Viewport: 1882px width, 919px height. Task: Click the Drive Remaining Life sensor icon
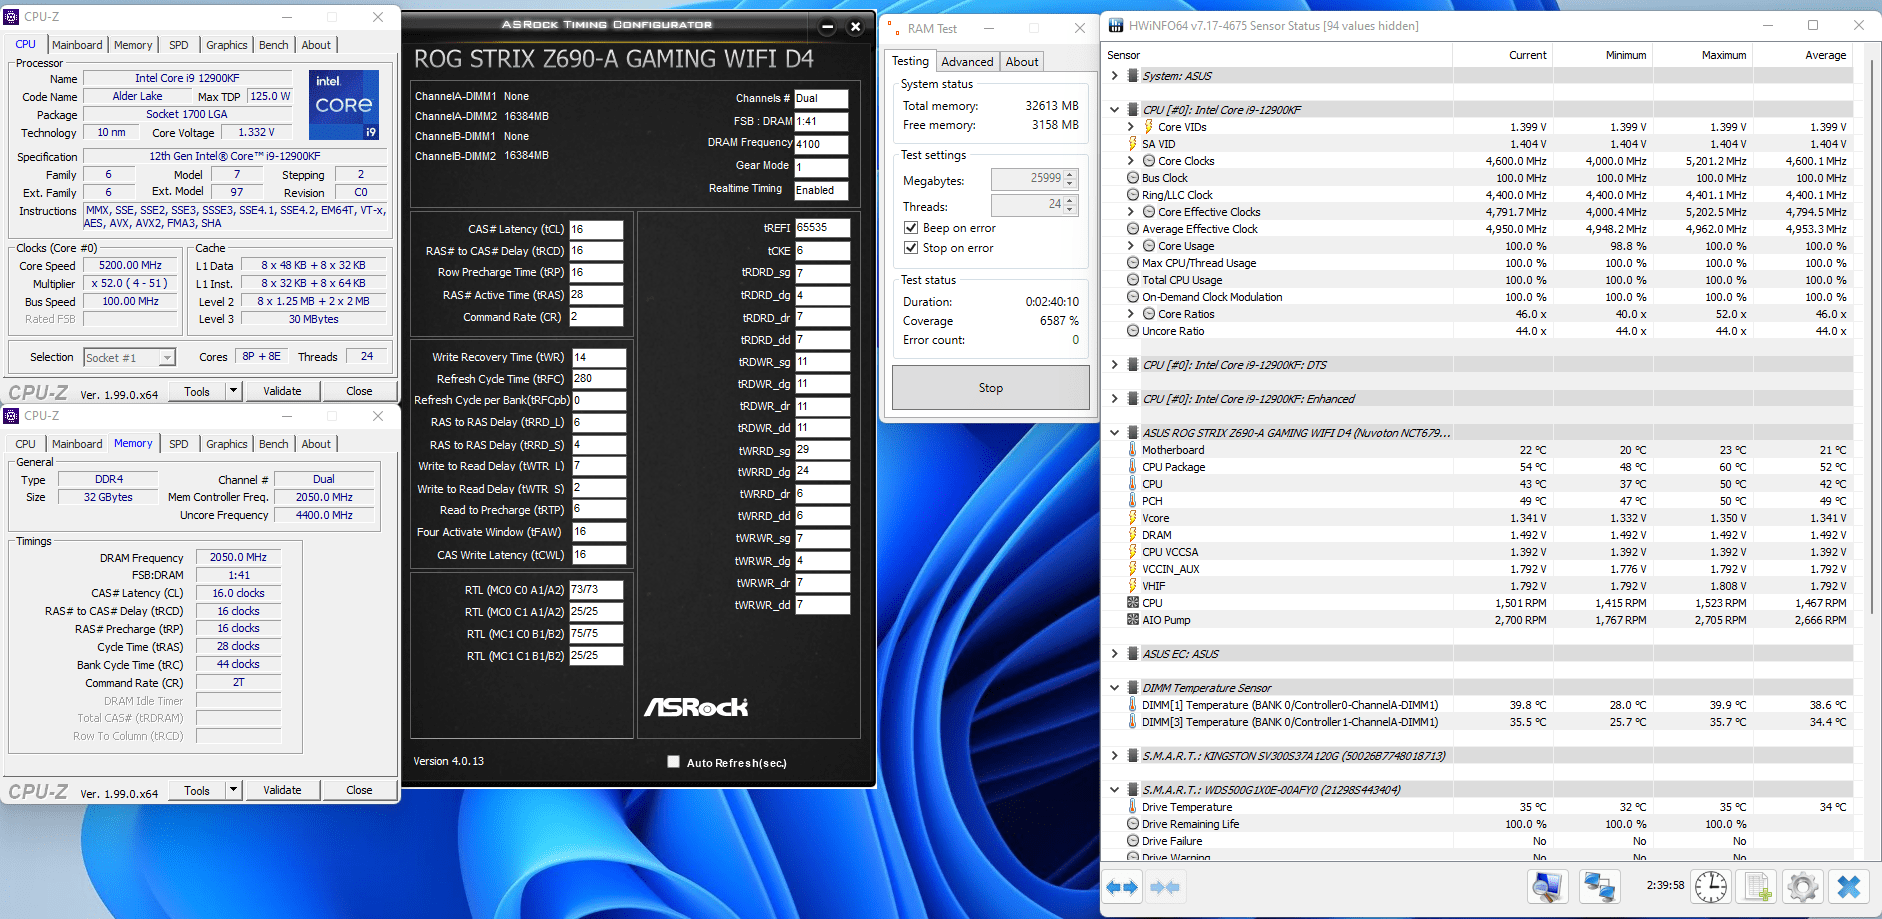point(1133,824)
